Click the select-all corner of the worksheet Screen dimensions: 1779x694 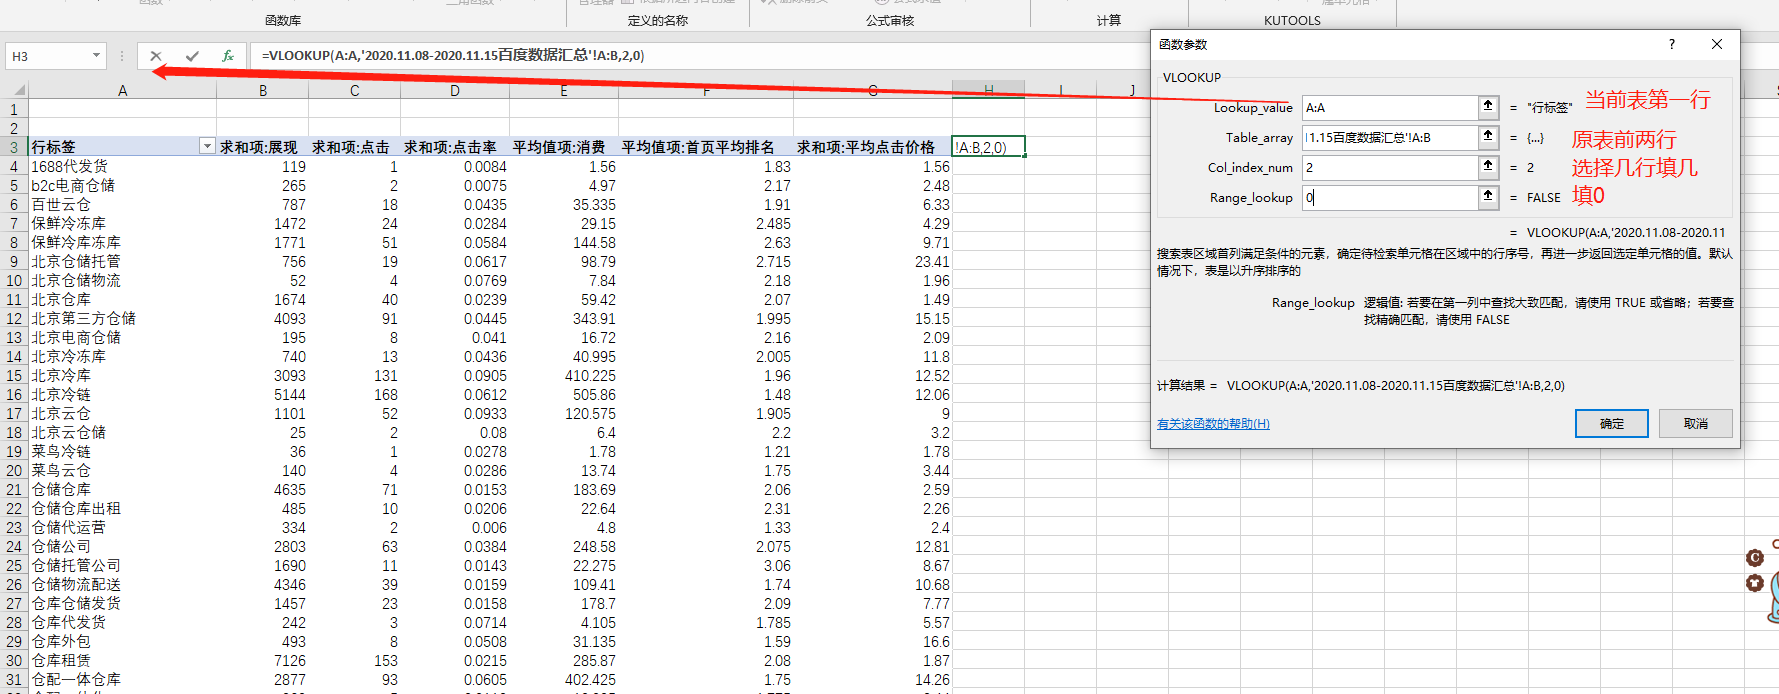click(x=14, y=90)
